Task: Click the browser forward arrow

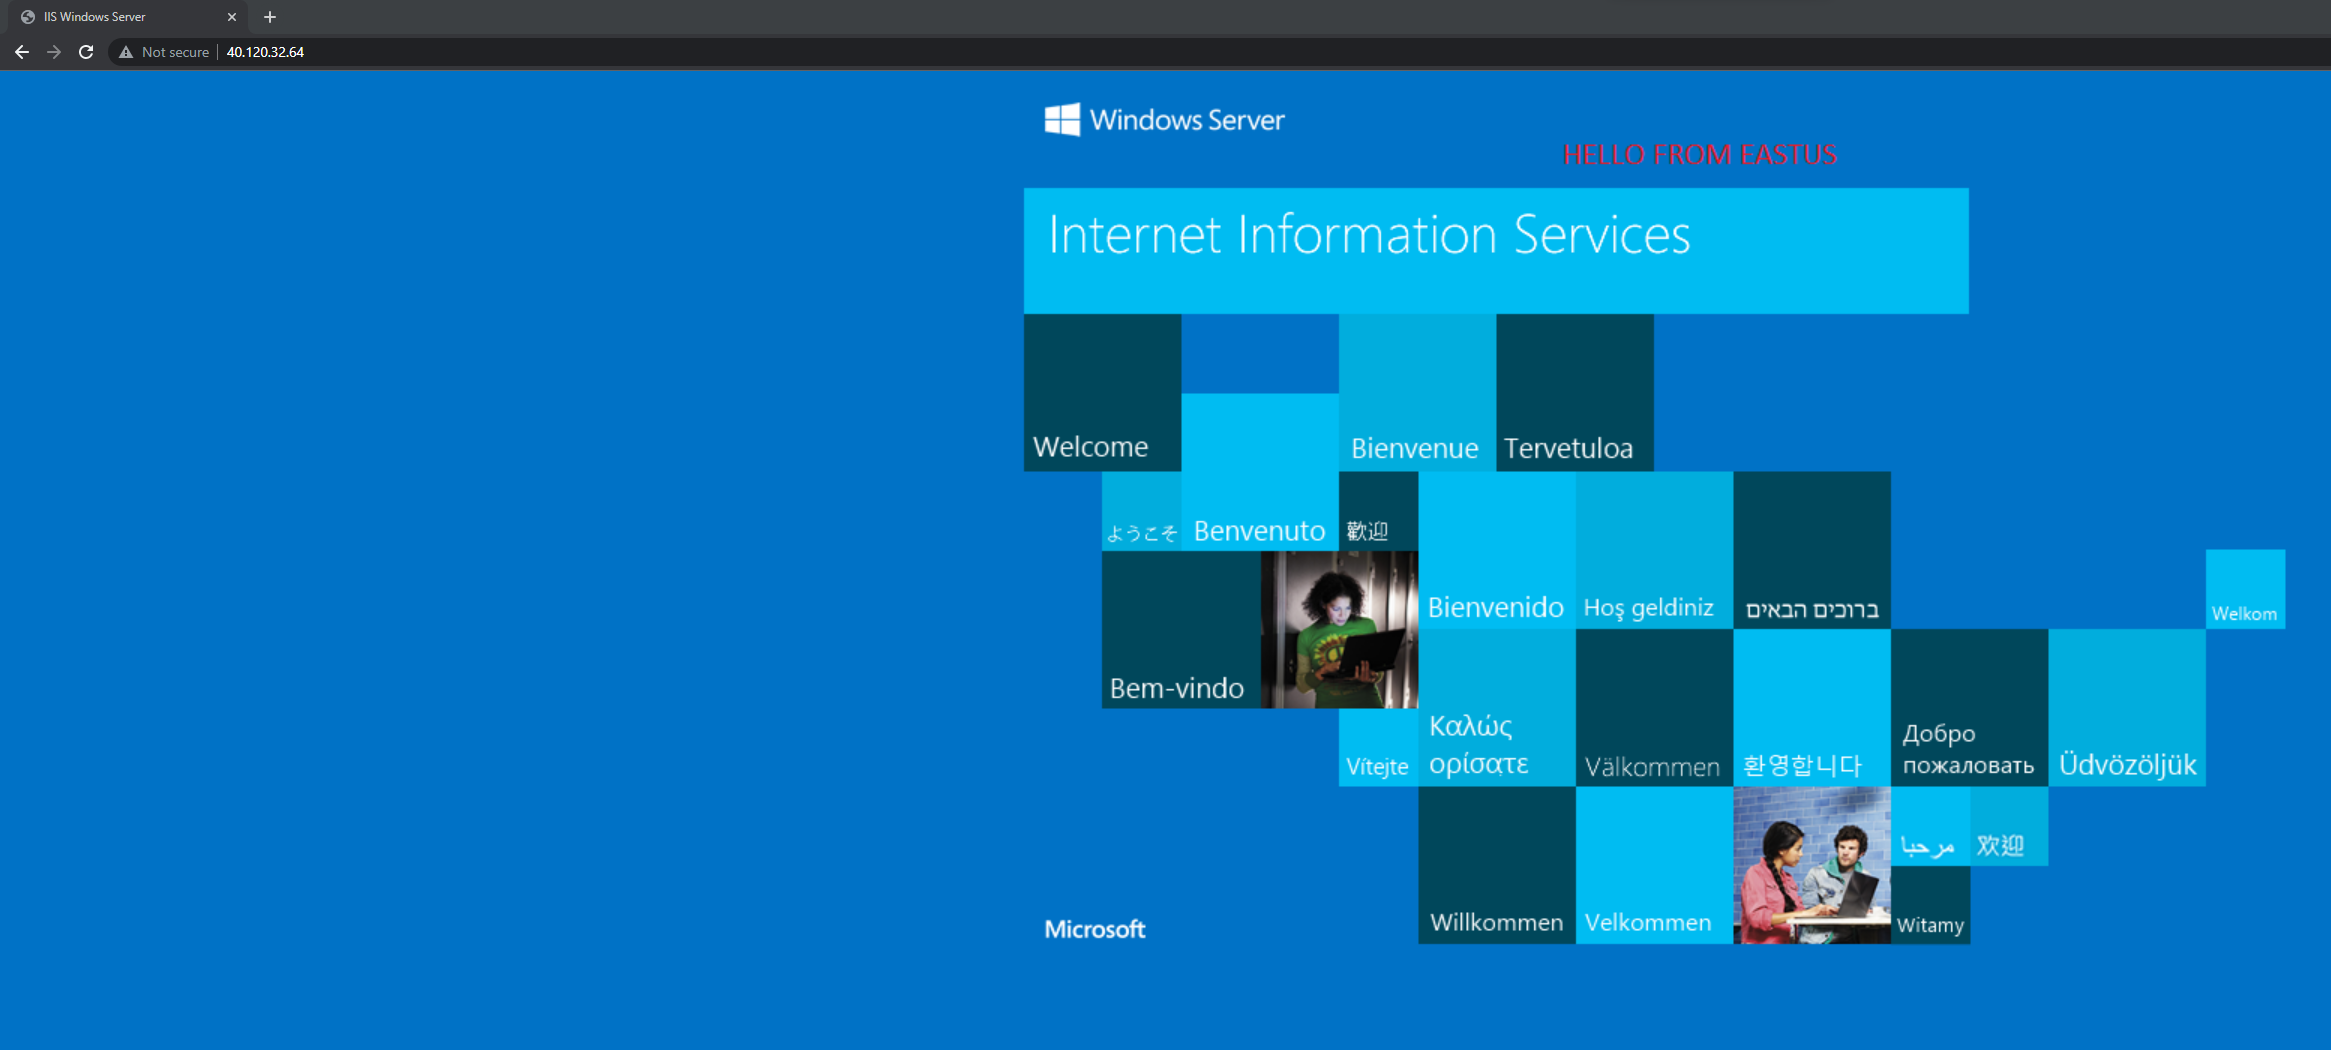Action: tap(54, 52)
